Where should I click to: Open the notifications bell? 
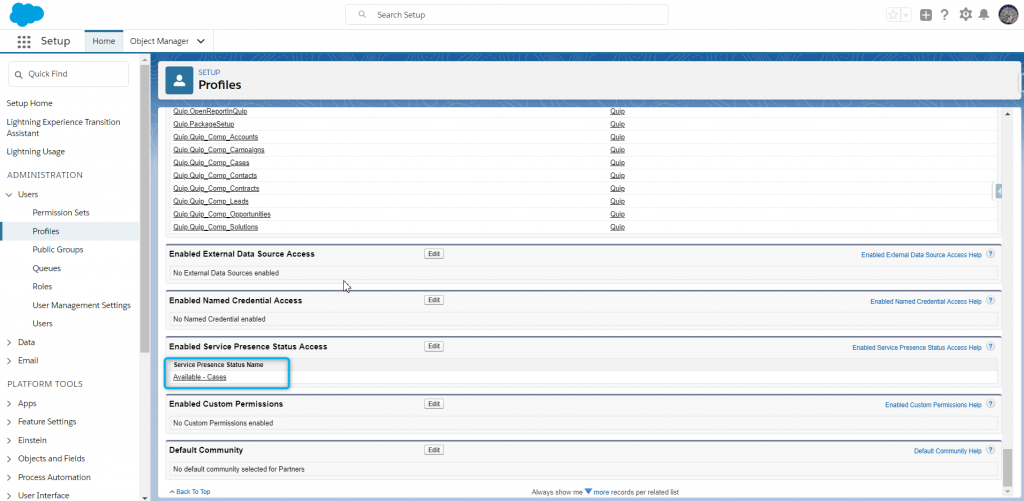[x=984, y=15]
